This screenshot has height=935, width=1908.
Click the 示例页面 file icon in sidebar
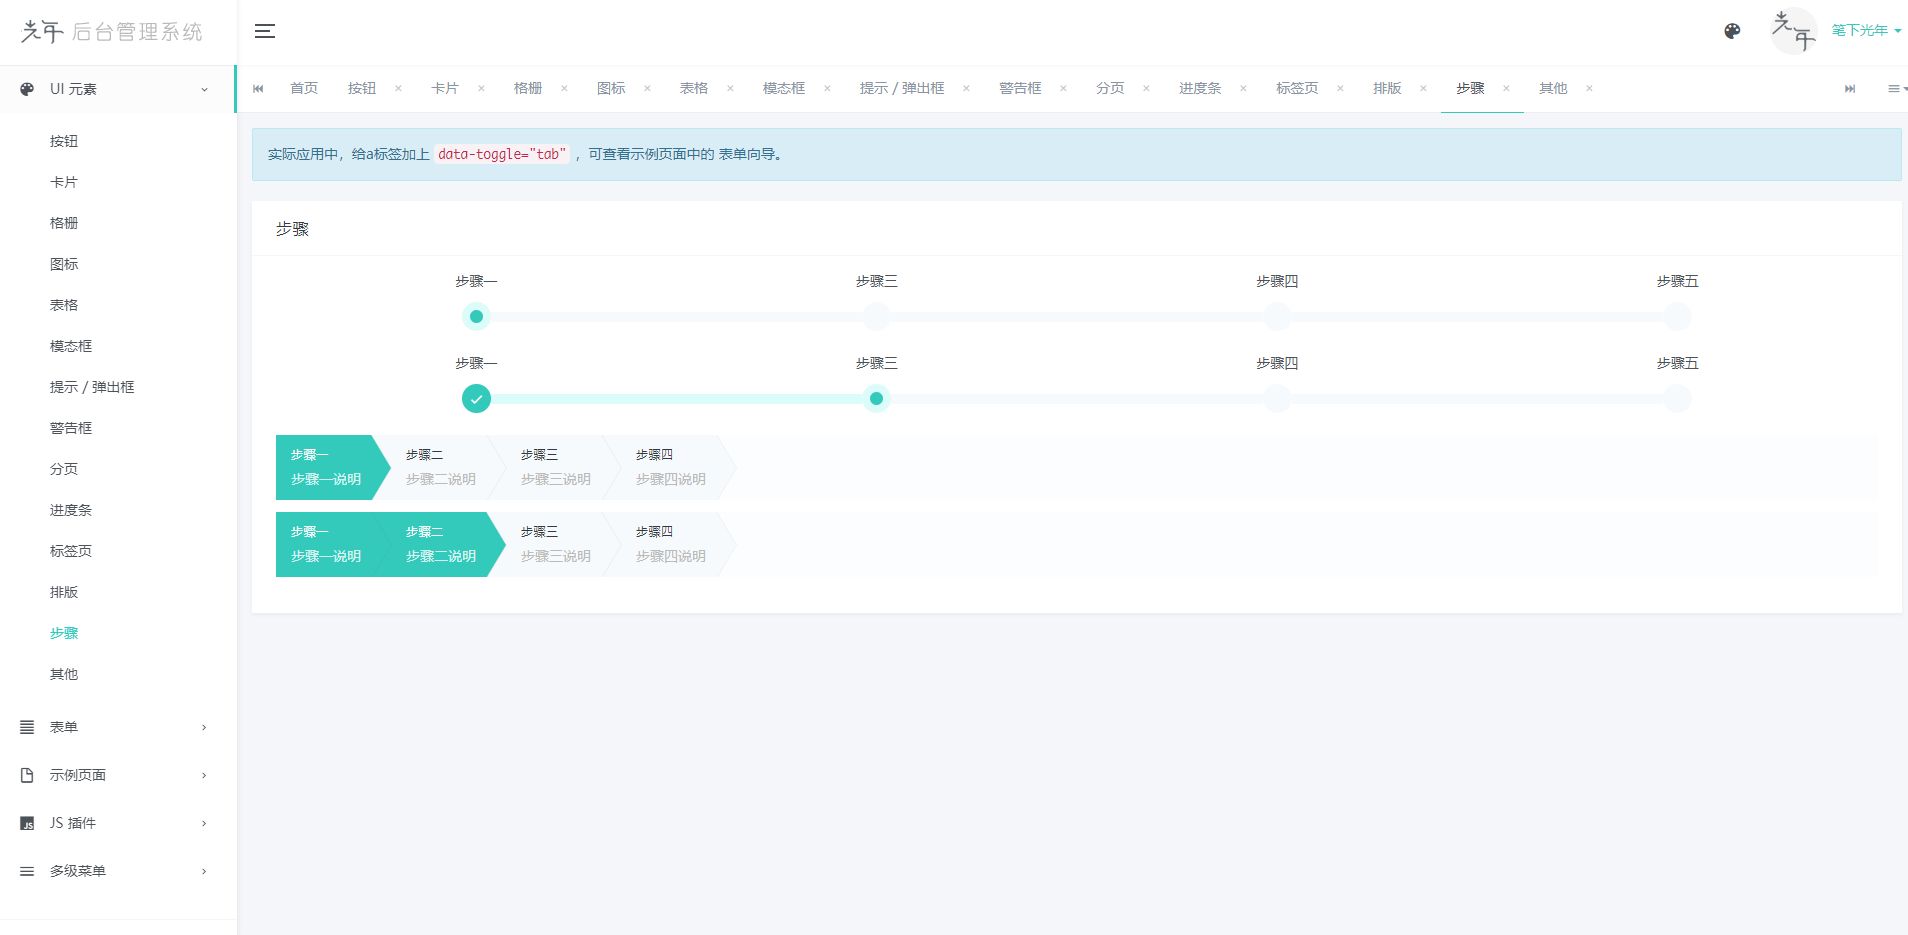[x=27, y=775]
